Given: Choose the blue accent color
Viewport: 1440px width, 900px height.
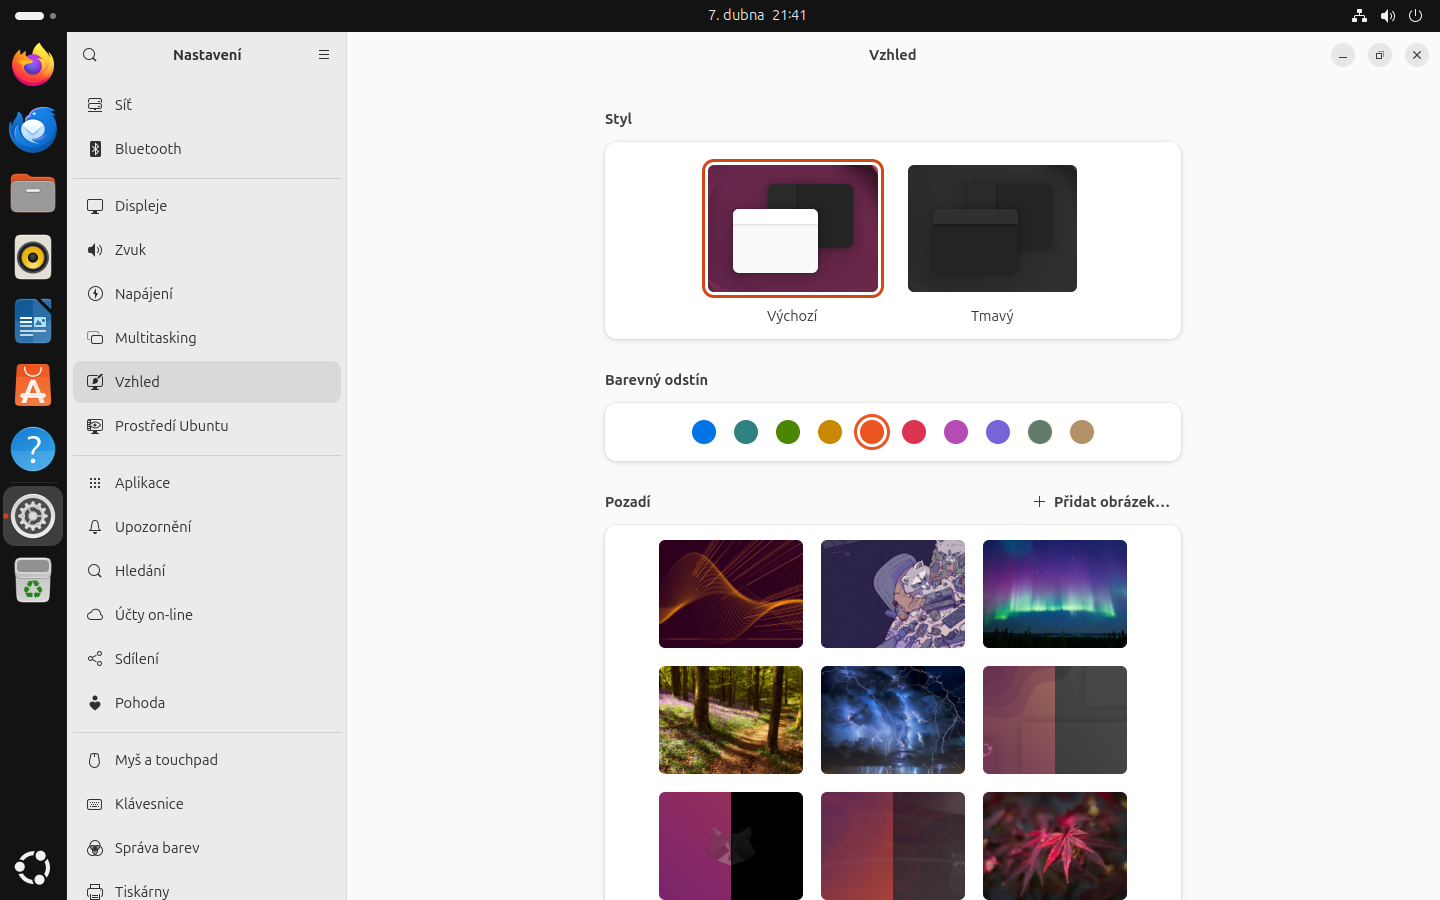Looking at the screenshot, I should 704,432.
